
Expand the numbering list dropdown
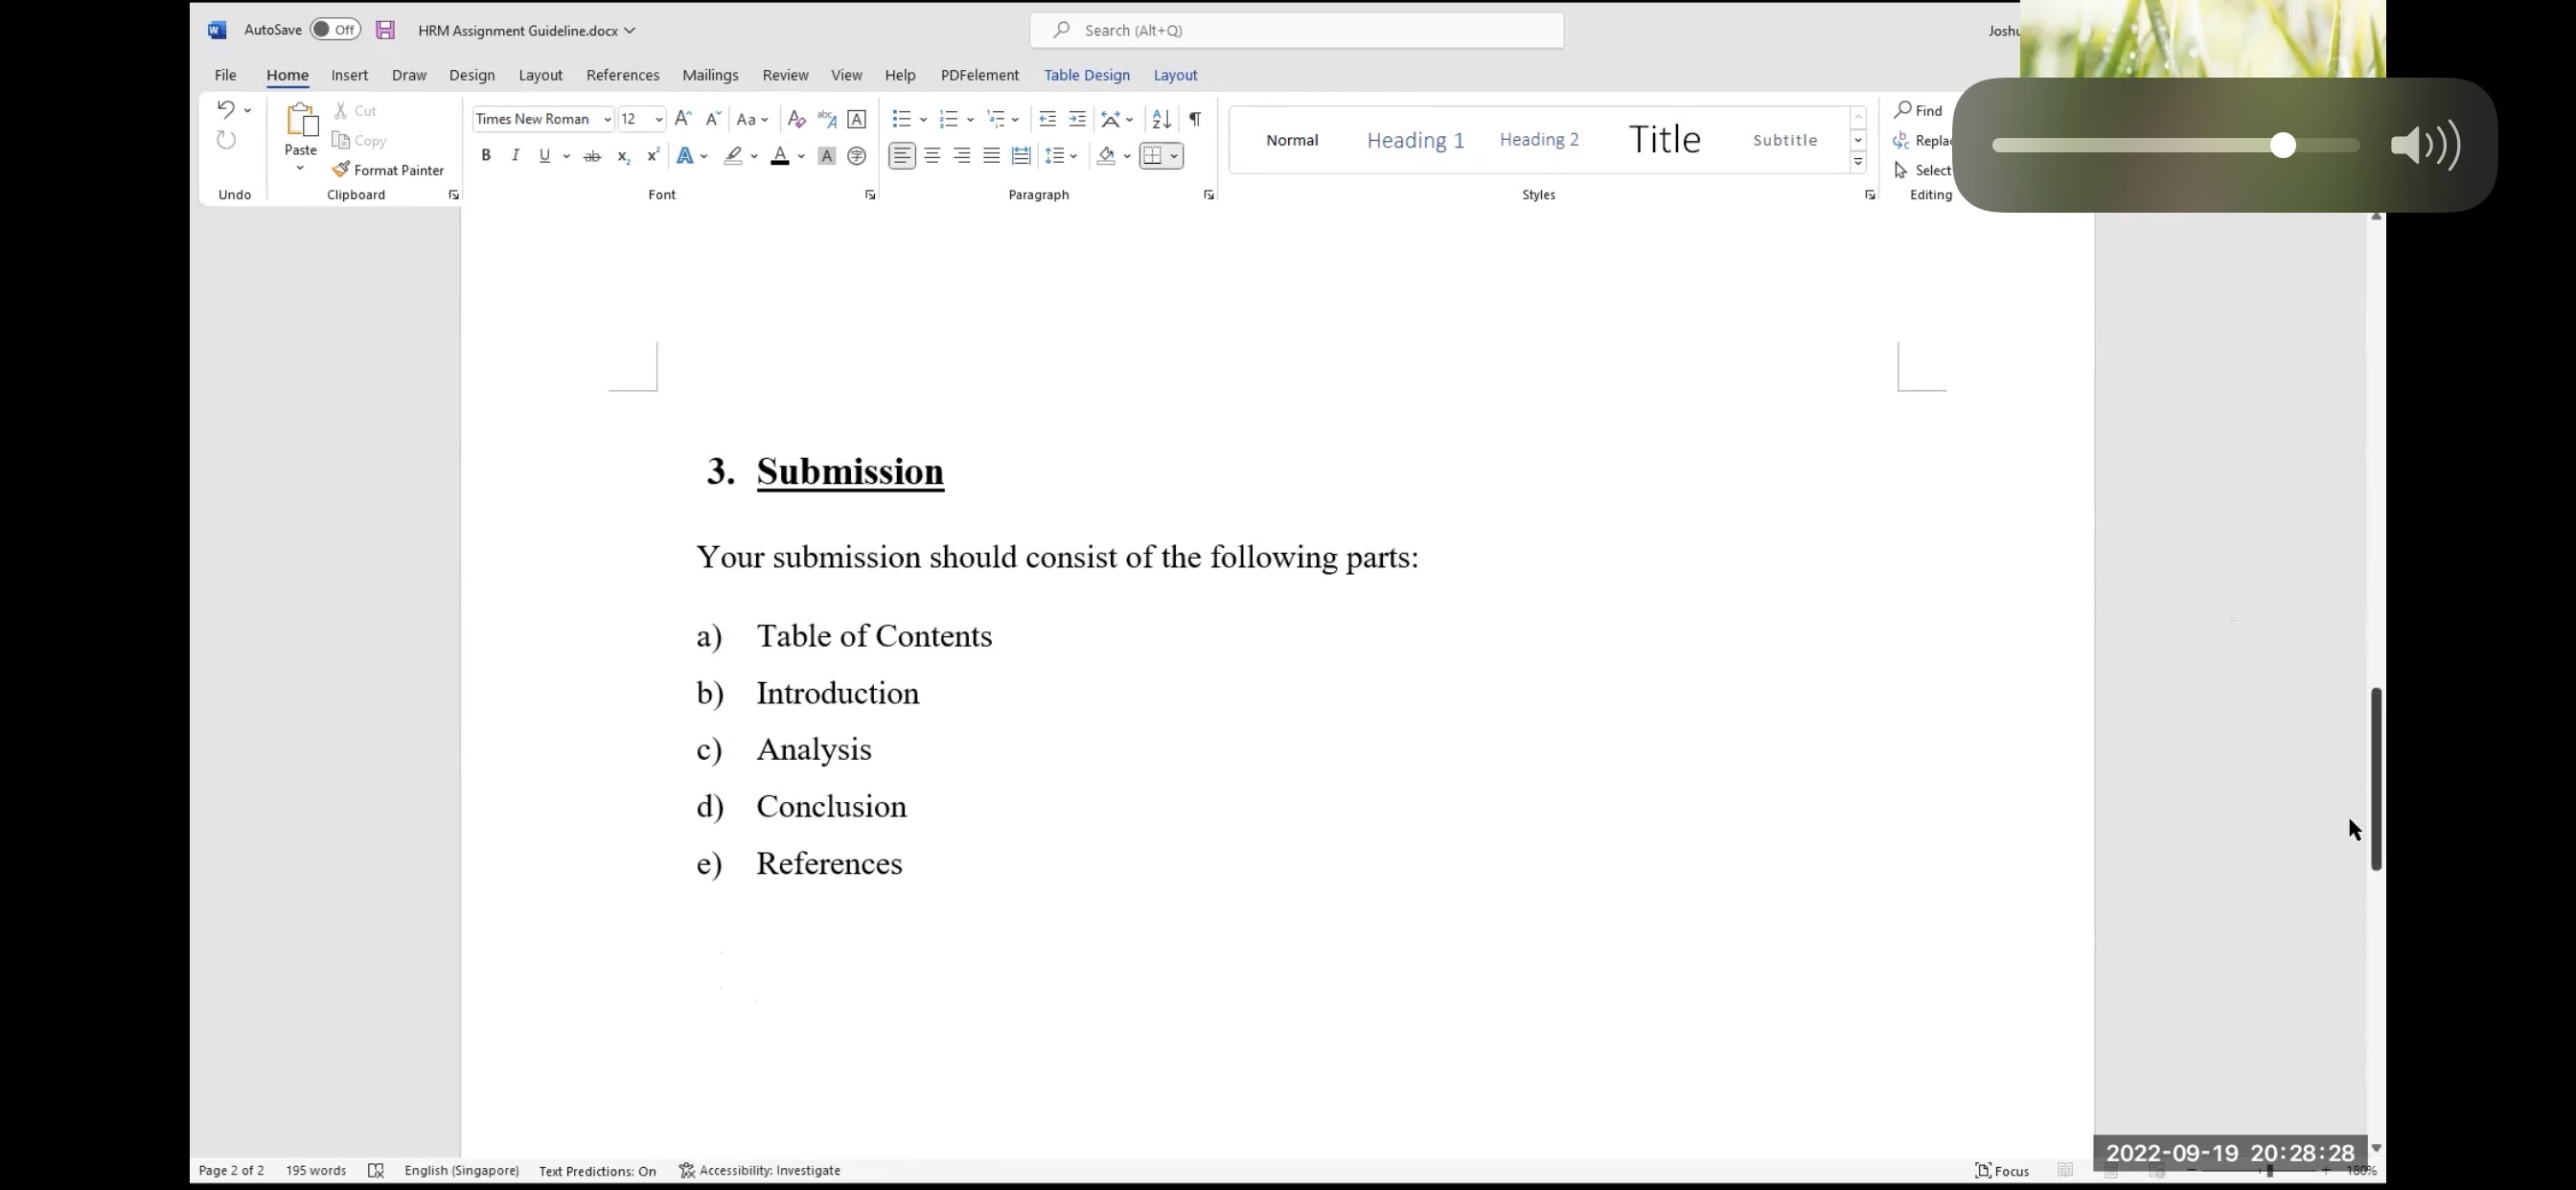pos(970,120)
